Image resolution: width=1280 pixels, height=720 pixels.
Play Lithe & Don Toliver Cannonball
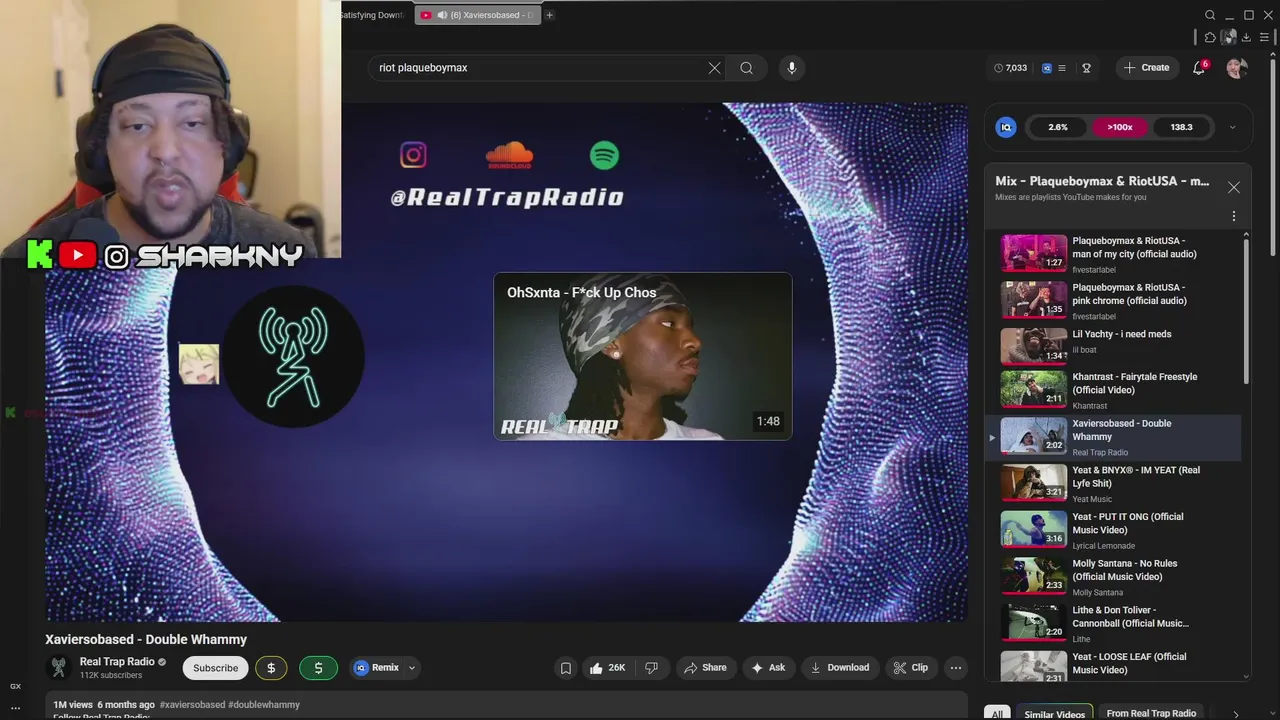[1120, 623]
